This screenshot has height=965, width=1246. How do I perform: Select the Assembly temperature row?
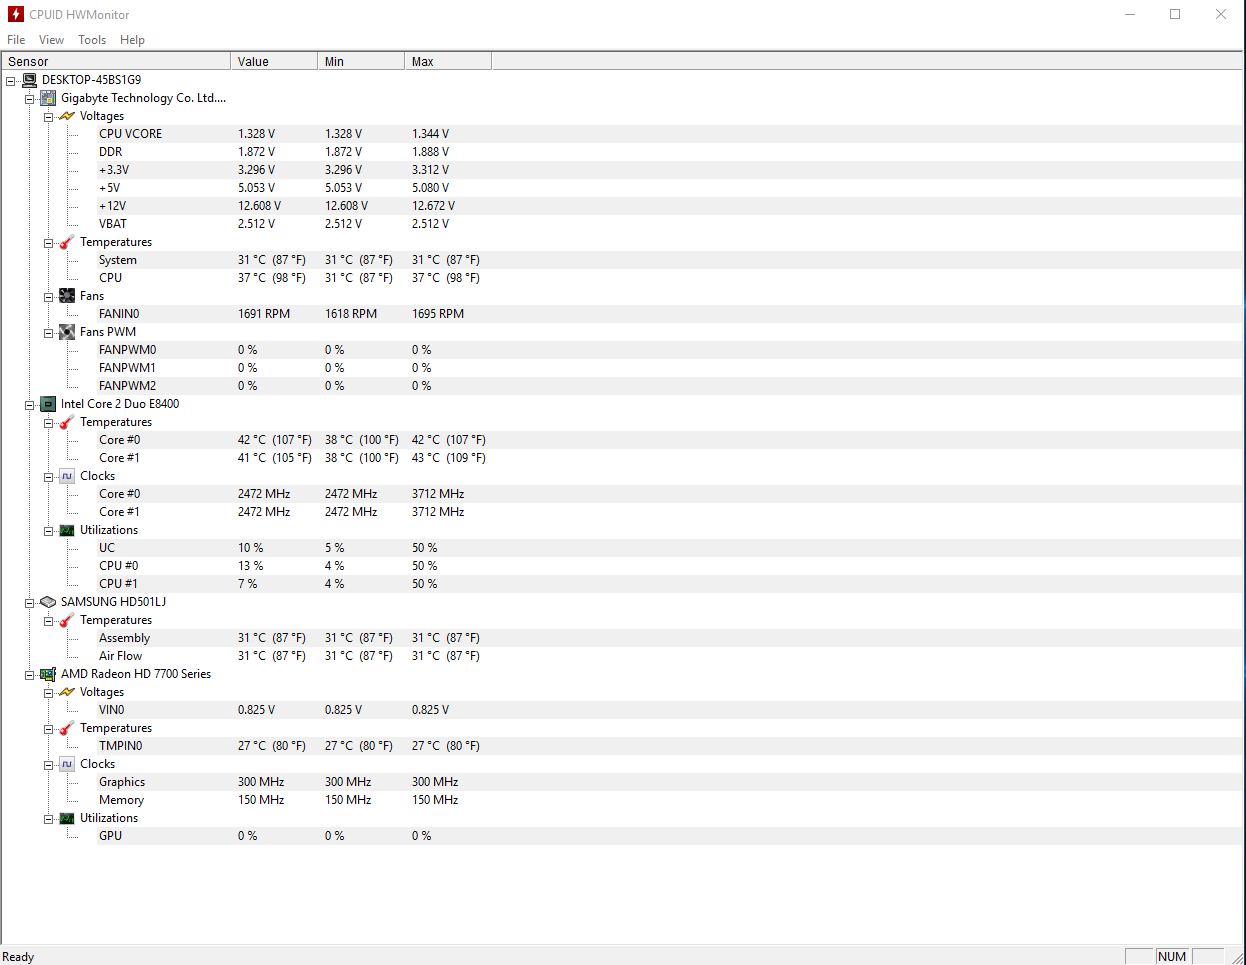[668, 638]
